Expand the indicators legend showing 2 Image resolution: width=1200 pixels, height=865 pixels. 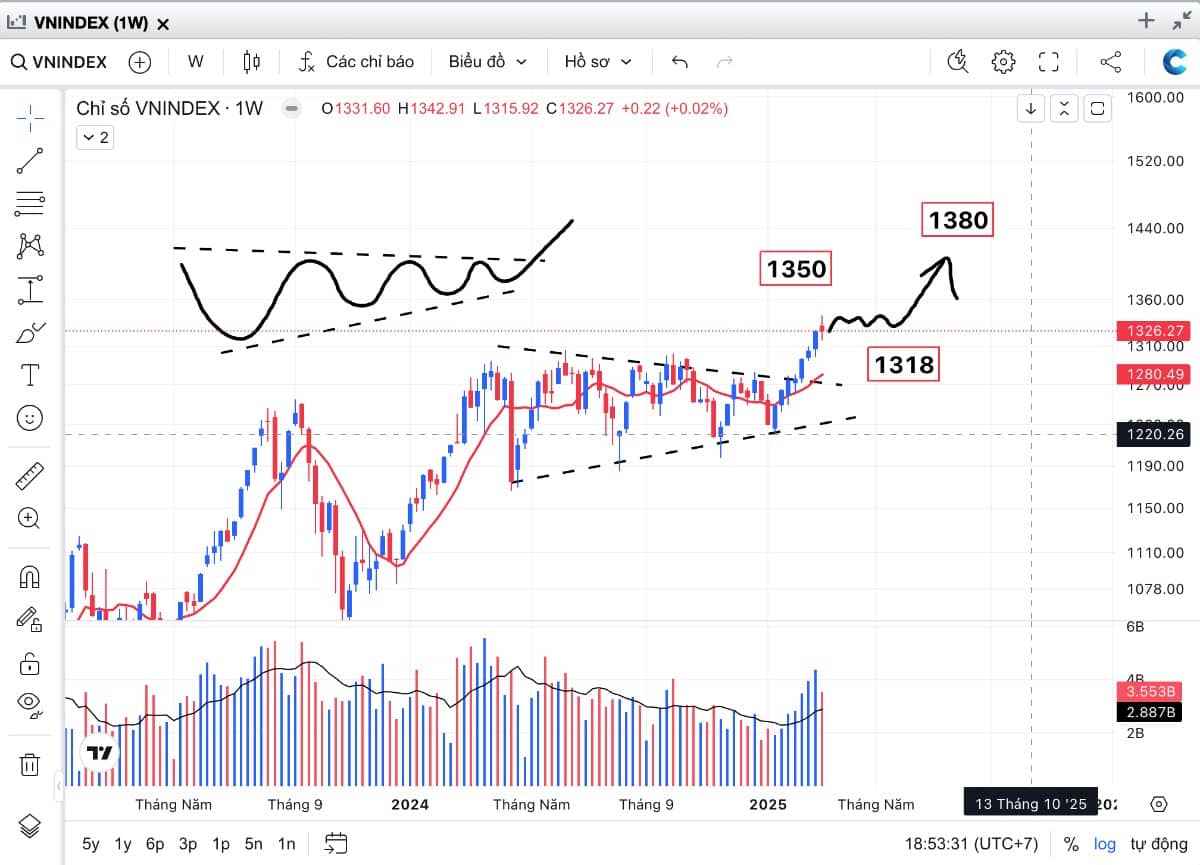coord(94,137)
